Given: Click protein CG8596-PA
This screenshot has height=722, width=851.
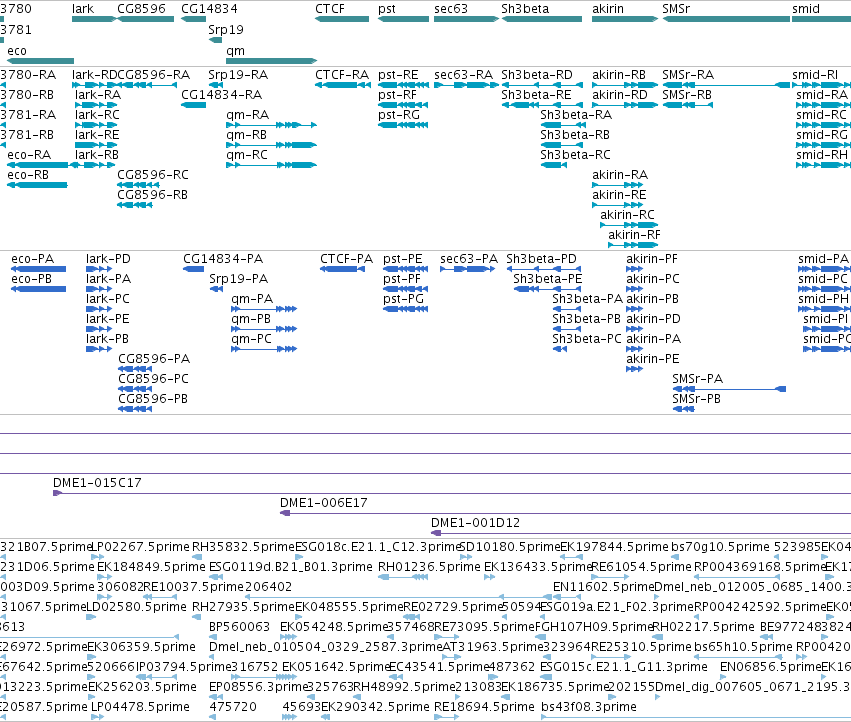Looking at the screenshot, I should (x=135, y=369).
